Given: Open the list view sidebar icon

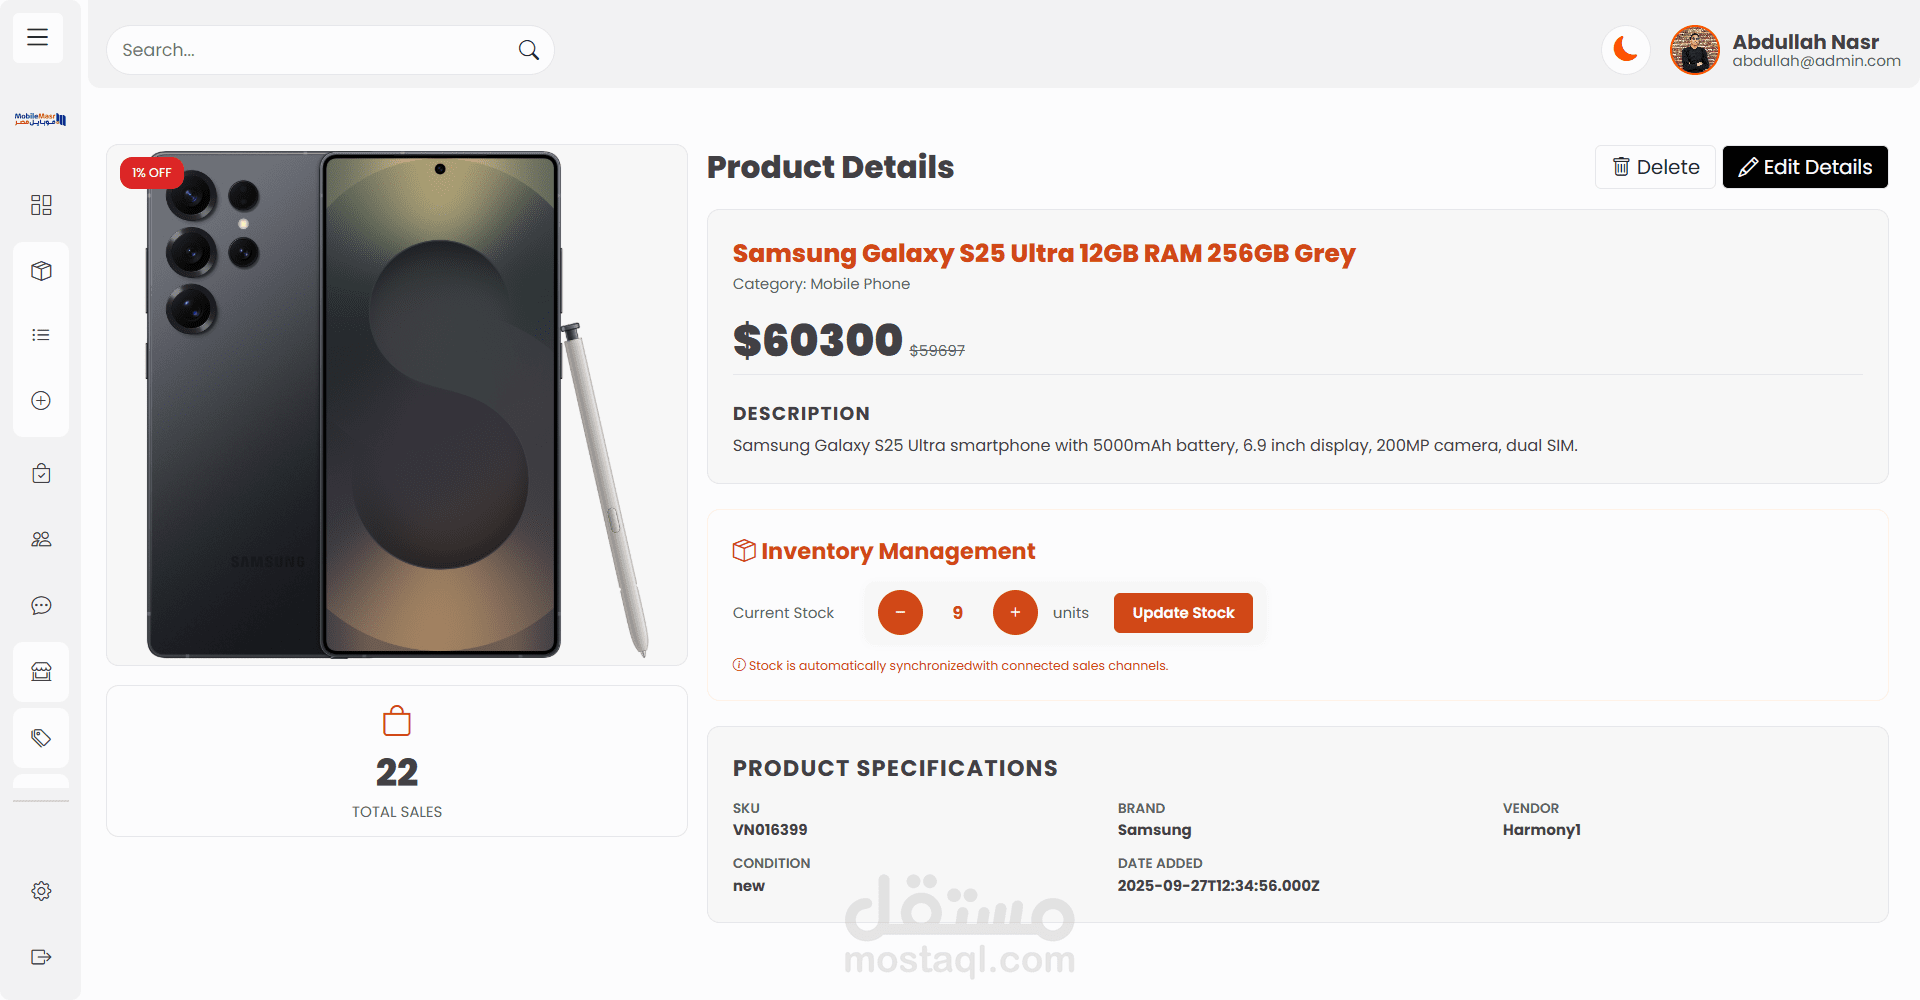Looking at the screenshot, I should coord(41,335).
